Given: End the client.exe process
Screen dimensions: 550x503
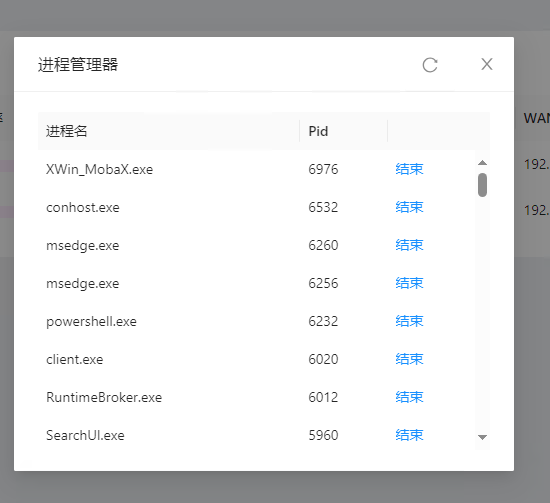Looking at the screenshot, I should [409, 359].
